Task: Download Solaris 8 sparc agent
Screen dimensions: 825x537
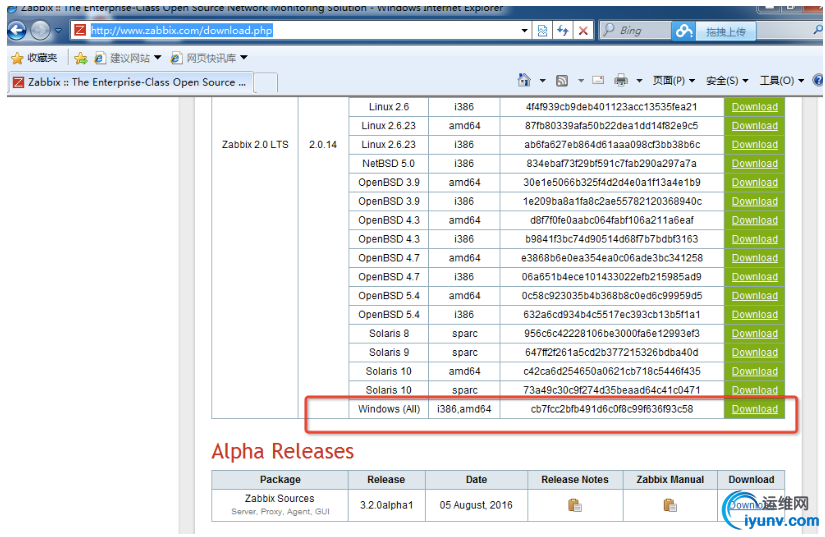Action: tap(754, 333)
